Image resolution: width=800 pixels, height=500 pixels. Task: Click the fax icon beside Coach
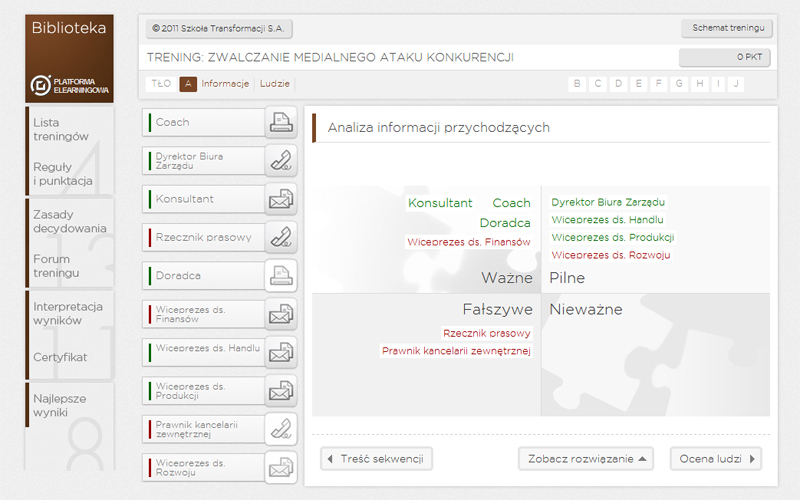281,122
